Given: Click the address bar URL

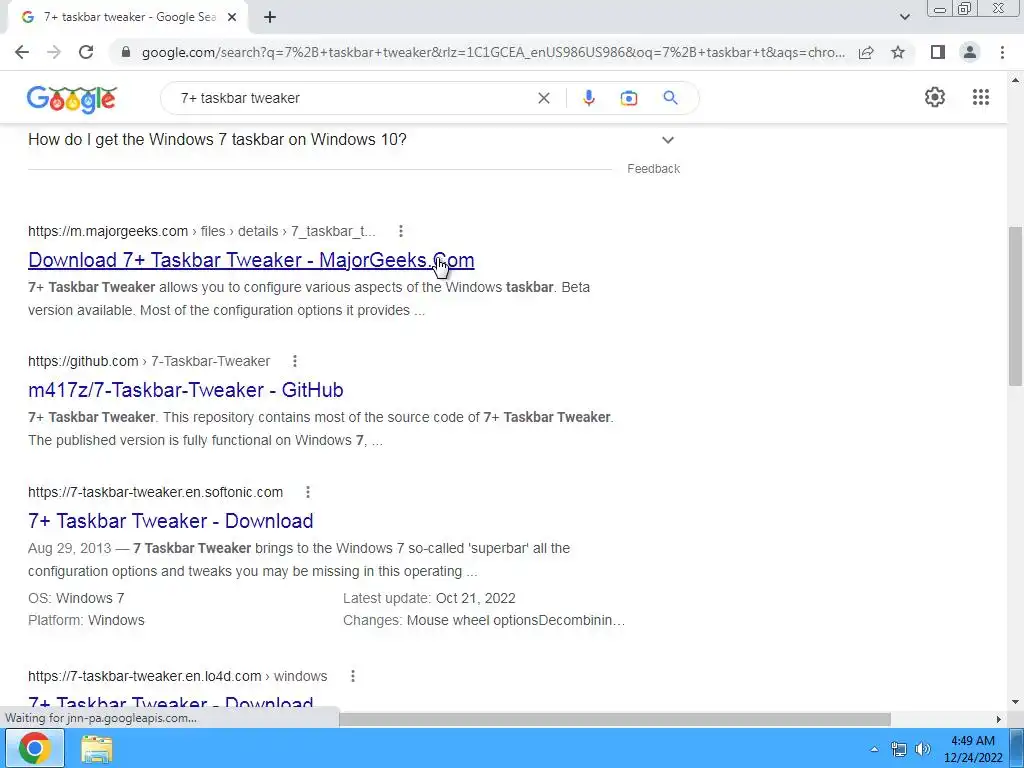Looking at the screenshot, I should pos(493,52).
